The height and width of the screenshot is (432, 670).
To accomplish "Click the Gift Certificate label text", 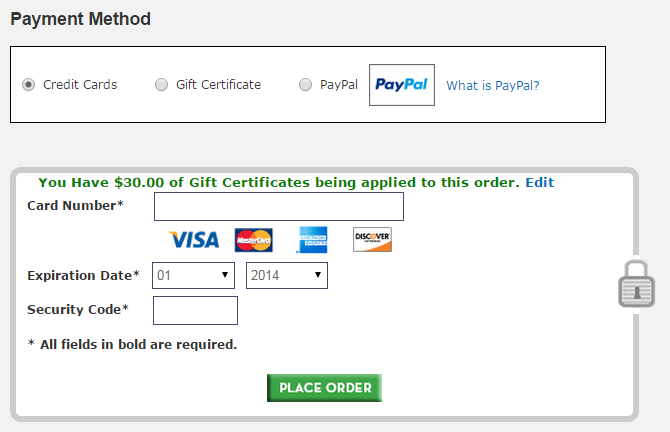I will coord(218,85).
